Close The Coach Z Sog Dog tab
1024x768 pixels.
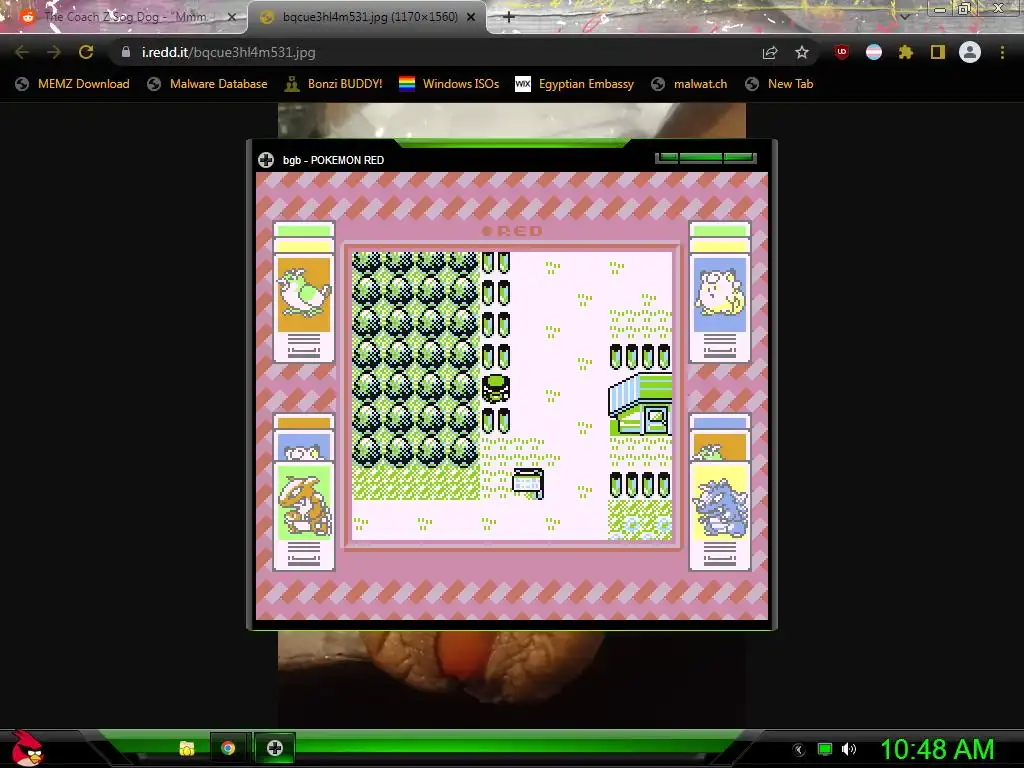pyautogui.click(x=231, y=17)
